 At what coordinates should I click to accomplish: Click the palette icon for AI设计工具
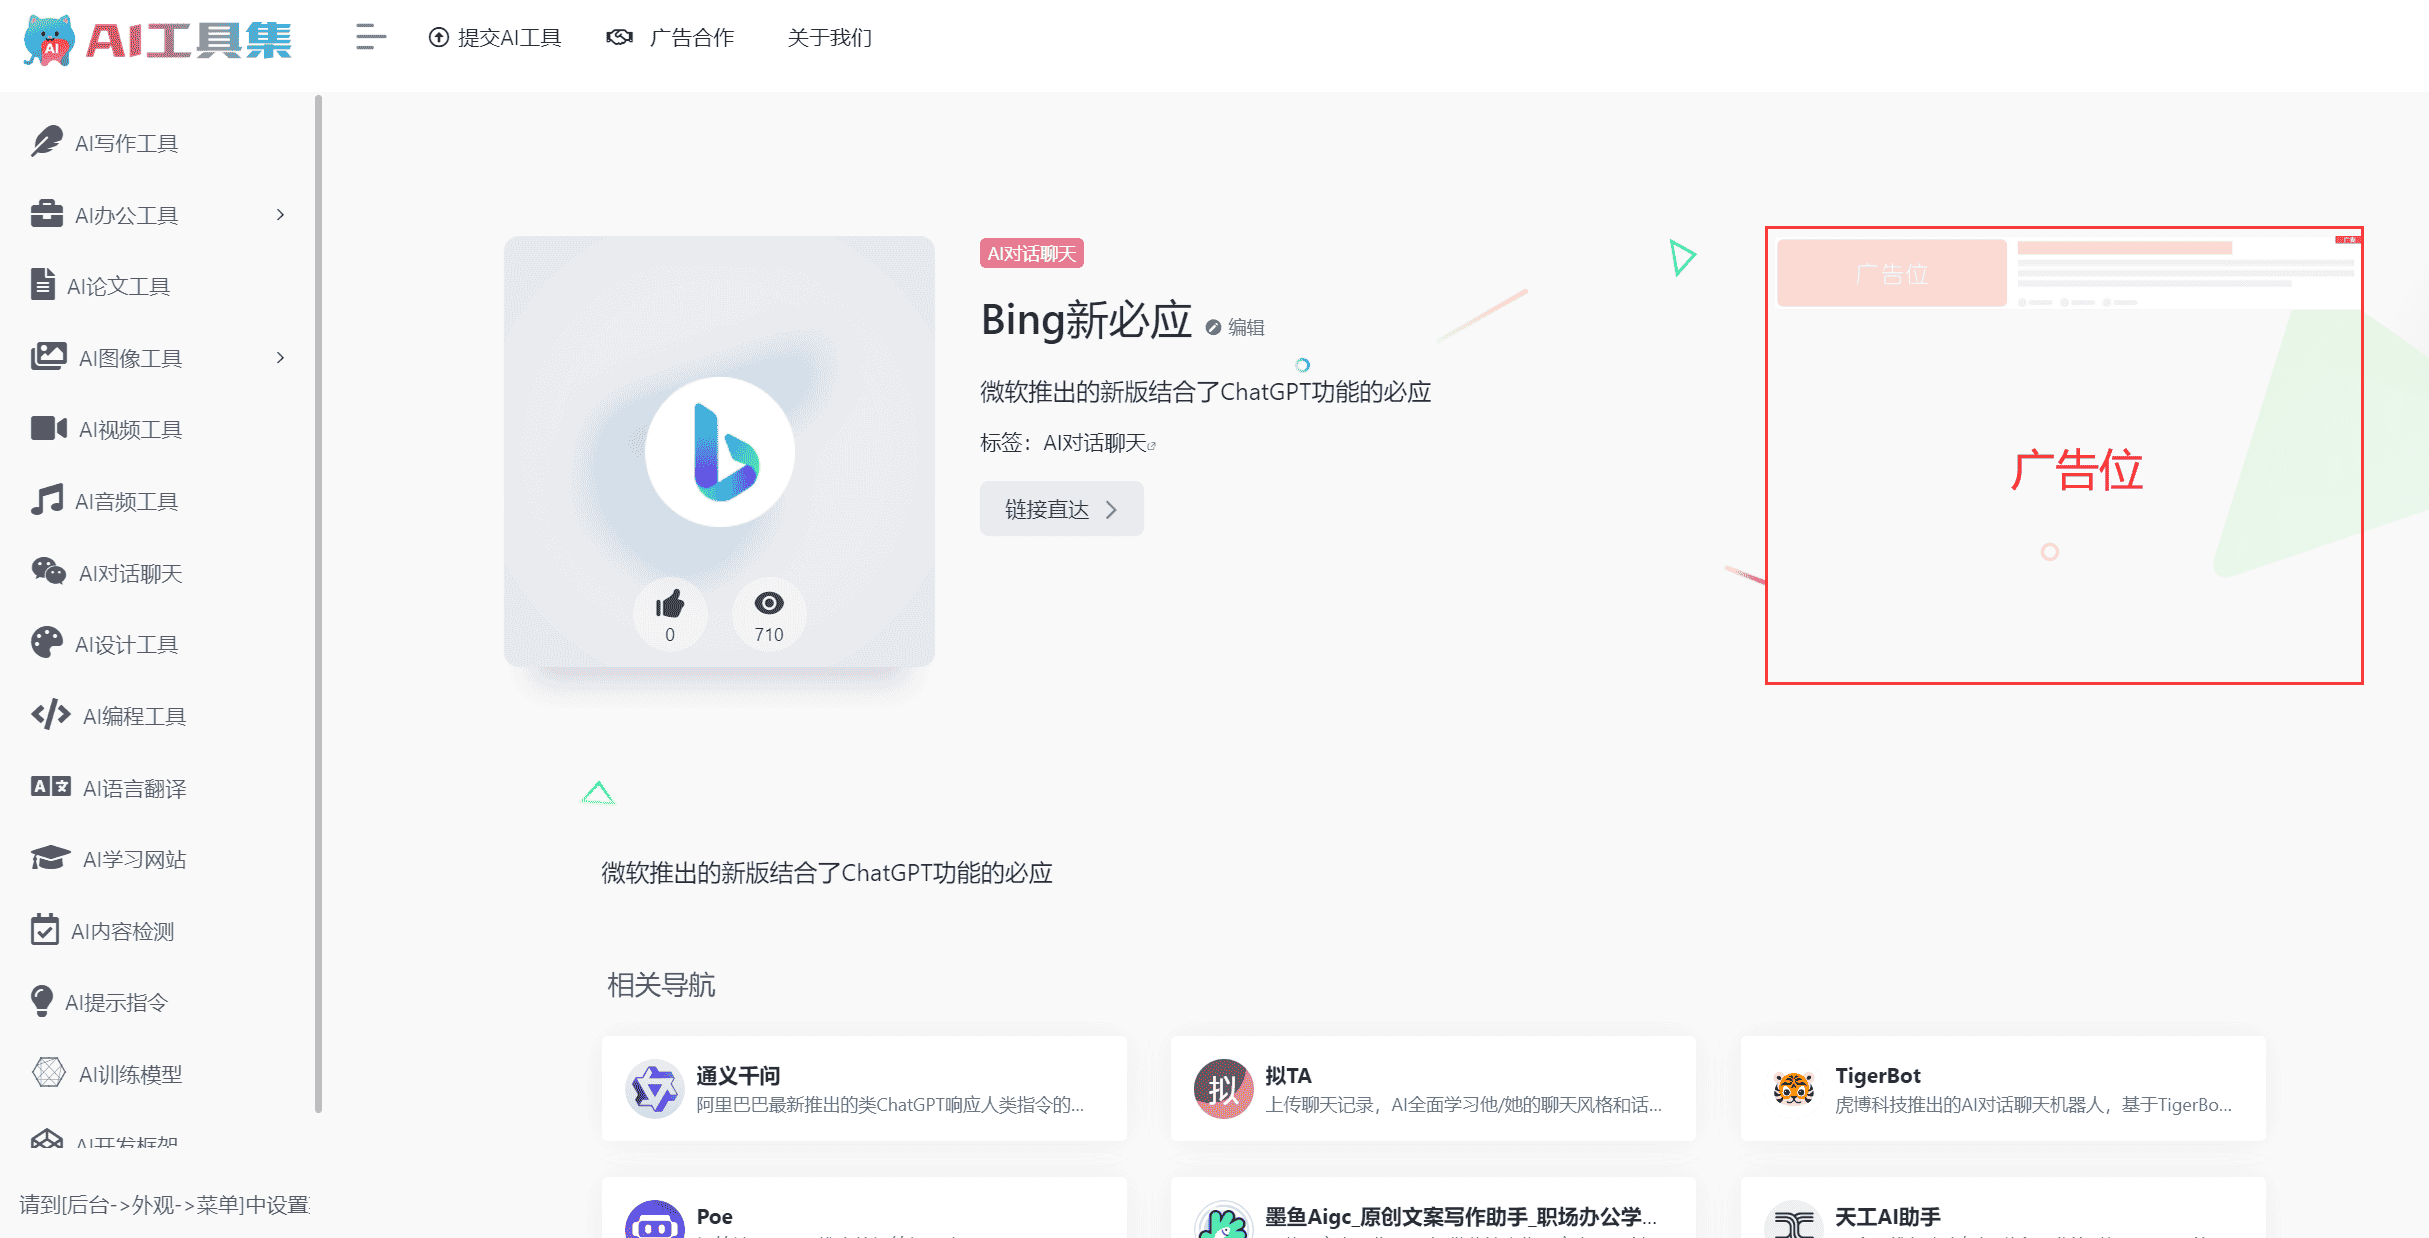46,643
